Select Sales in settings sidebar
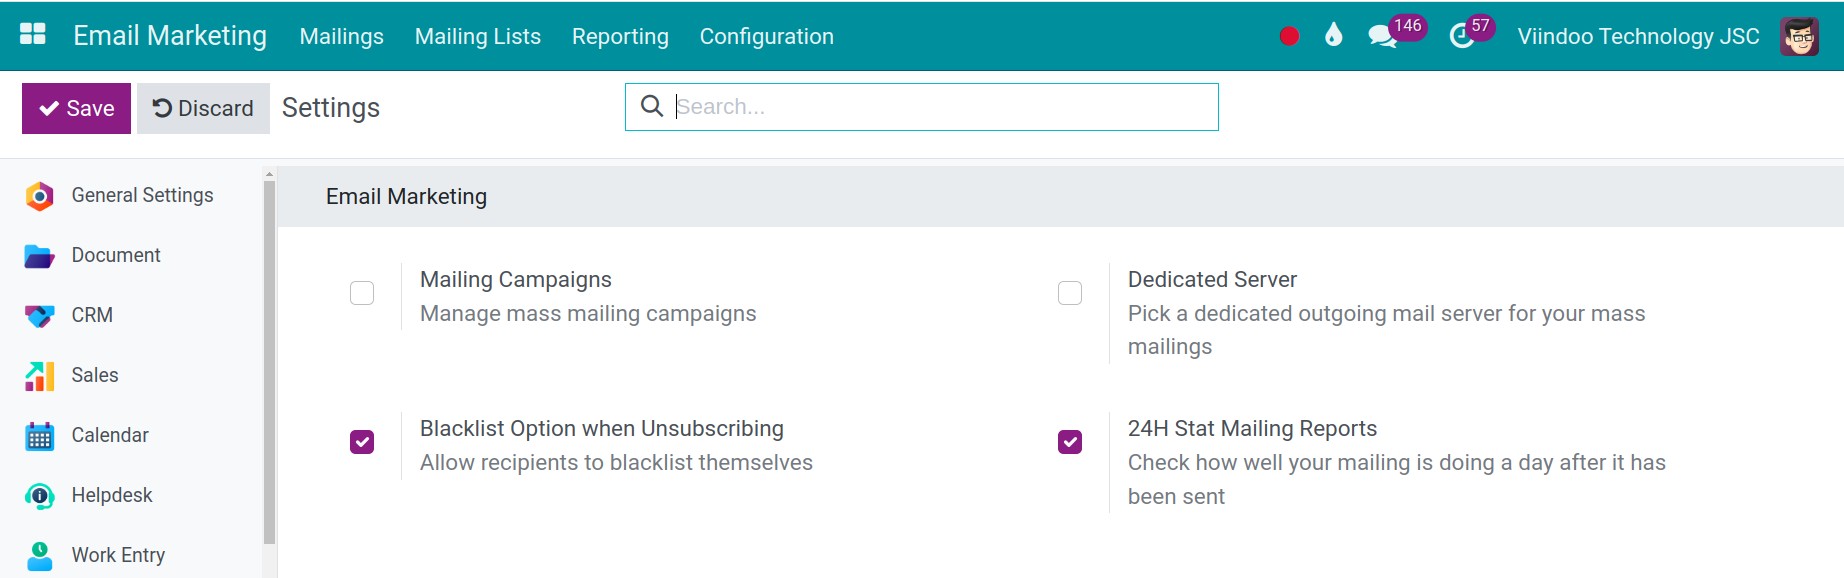The height and width of the screenshot is (578, 1844). point(95,375)
